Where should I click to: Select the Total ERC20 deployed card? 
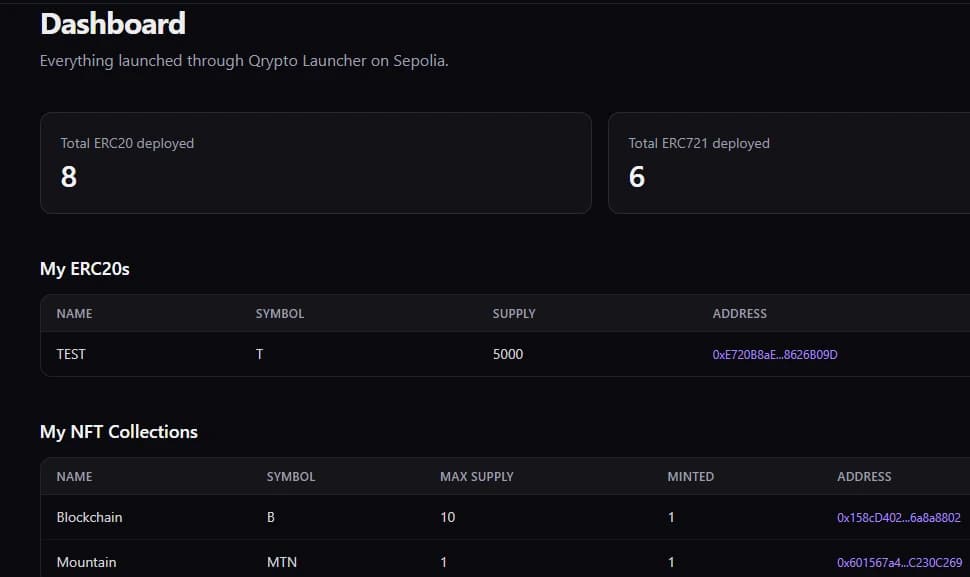point(315,163)
